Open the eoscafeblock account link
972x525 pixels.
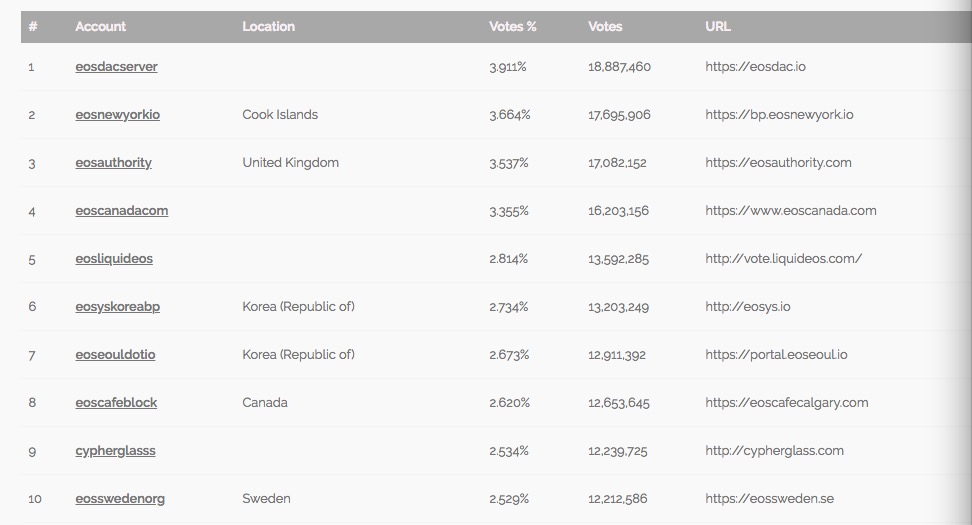(x=116, y=402)
